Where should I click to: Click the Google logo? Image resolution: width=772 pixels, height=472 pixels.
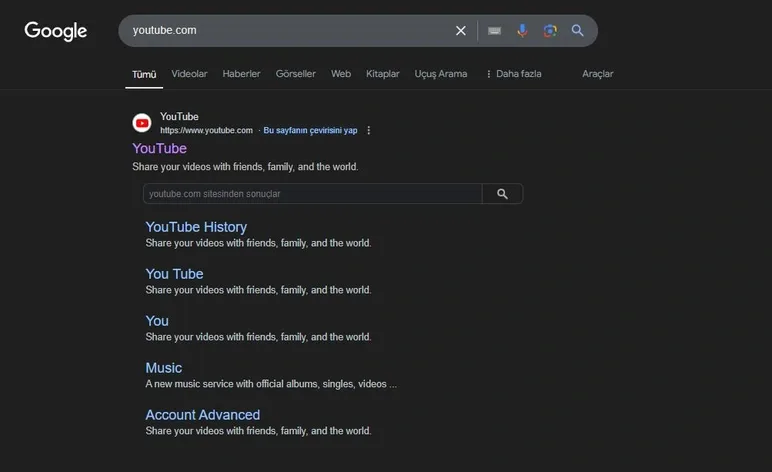pyautogui.click(x=56, y=31)
